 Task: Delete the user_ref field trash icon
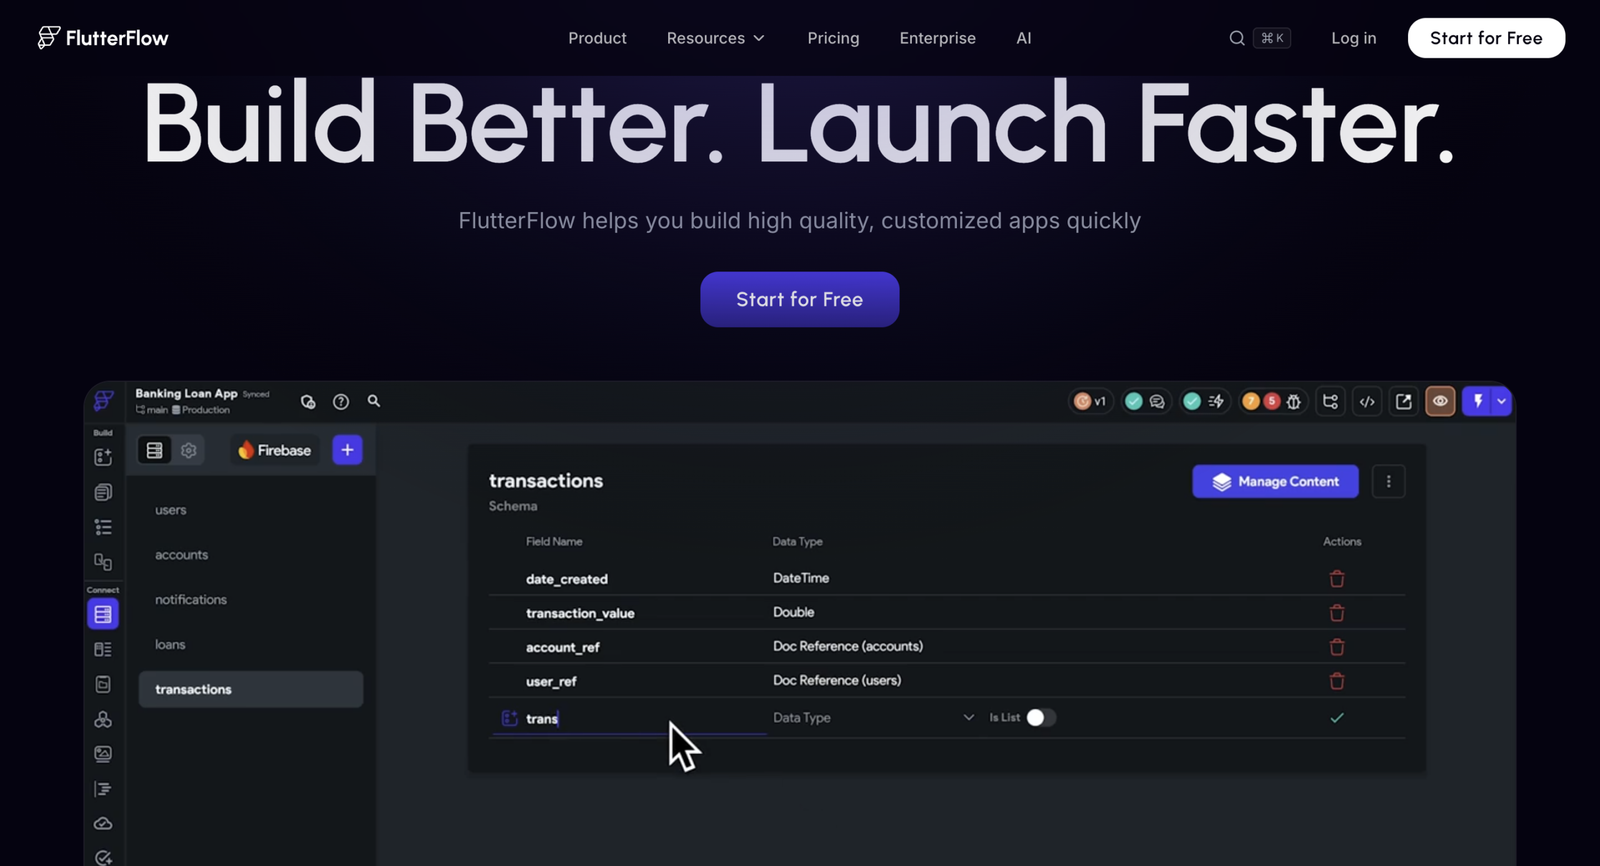pos(1337,681)
